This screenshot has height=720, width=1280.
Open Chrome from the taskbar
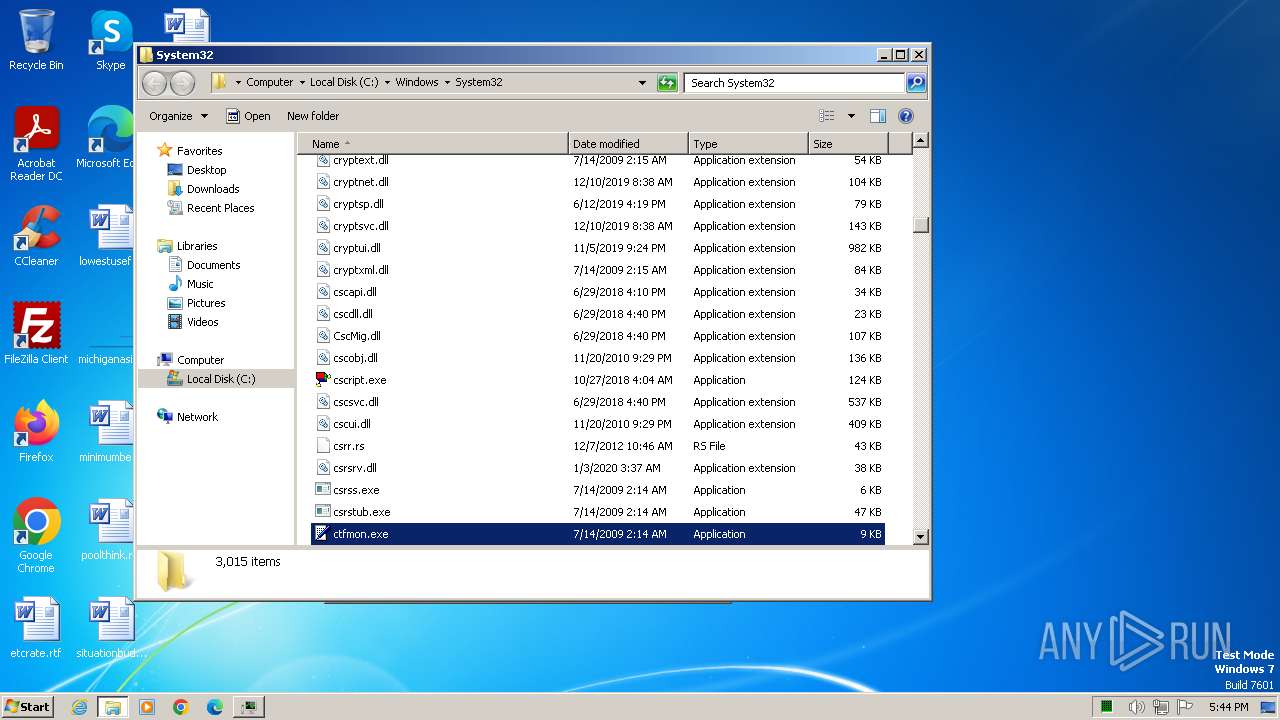tap(181, 707)
